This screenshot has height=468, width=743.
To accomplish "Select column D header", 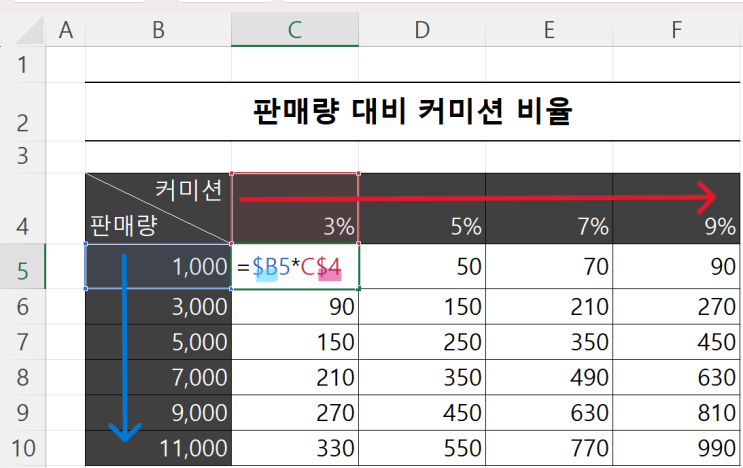I will coord(422,30).
